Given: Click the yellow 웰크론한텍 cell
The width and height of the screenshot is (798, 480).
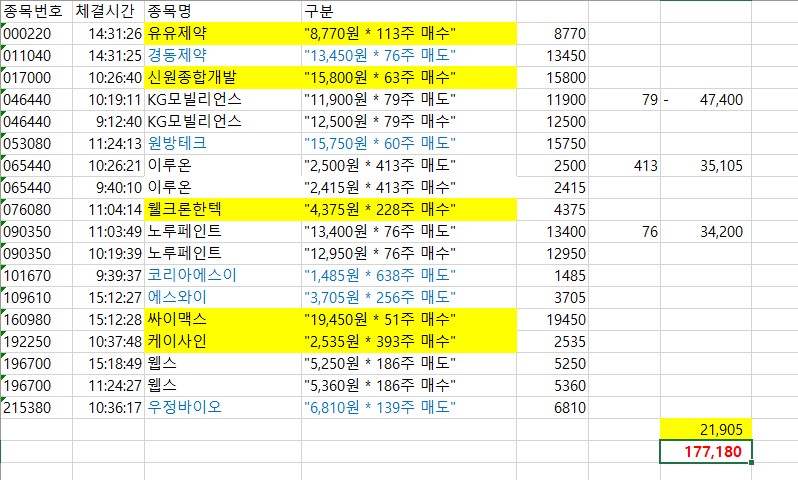Looking at the screenshot, I should [223, 209].
